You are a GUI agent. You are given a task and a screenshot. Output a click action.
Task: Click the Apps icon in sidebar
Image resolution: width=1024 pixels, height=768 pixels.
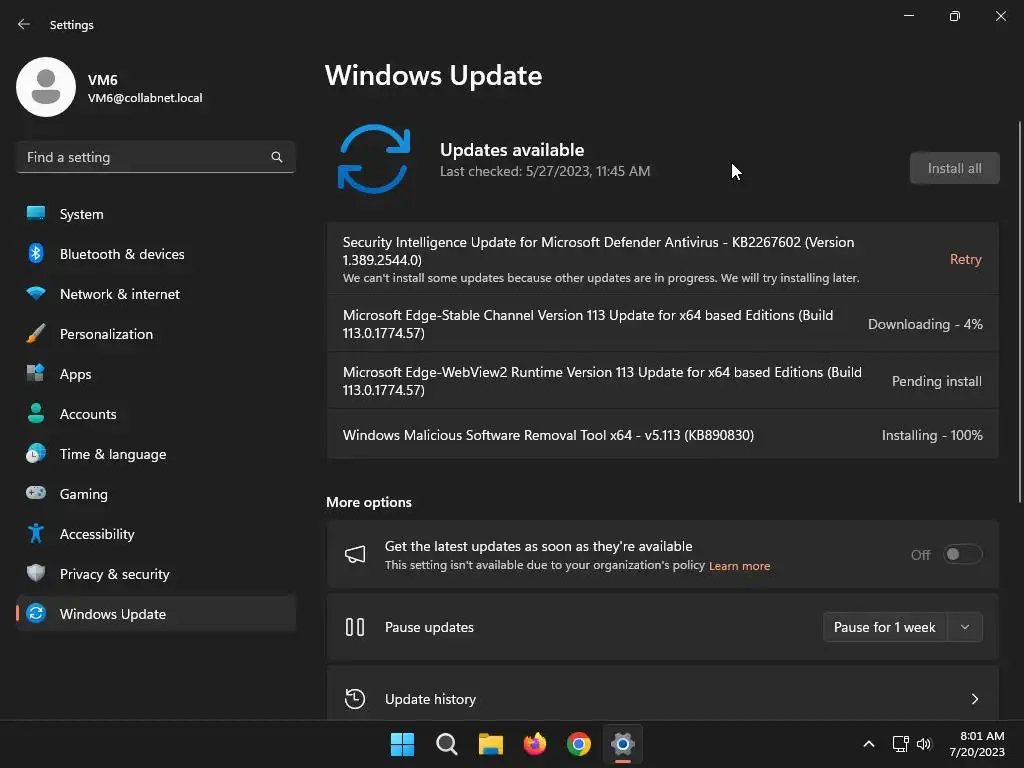click(36, 374)
